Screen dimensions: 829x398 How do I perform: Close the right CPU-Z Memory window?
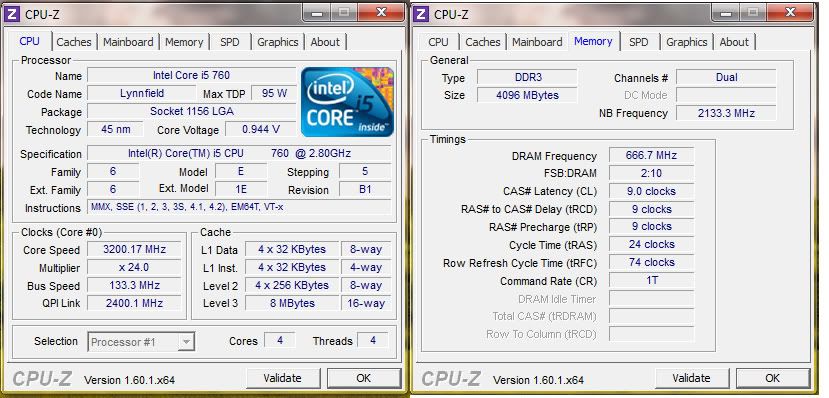click(790, 12)
